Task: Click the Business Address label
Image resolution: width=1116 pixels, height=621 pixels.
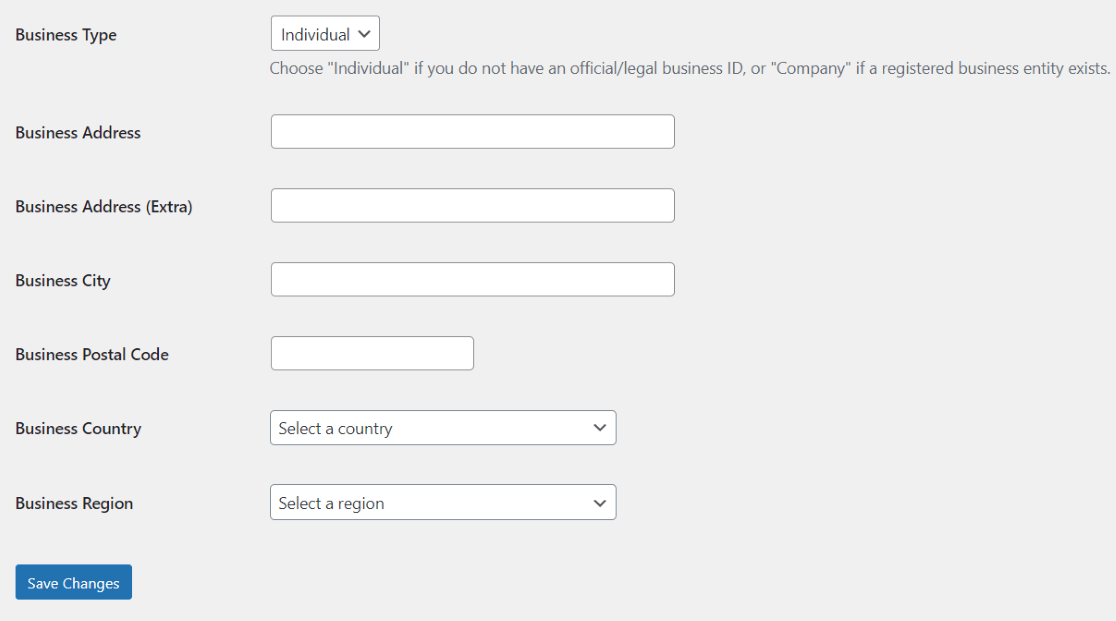Action: coord(78,132)
